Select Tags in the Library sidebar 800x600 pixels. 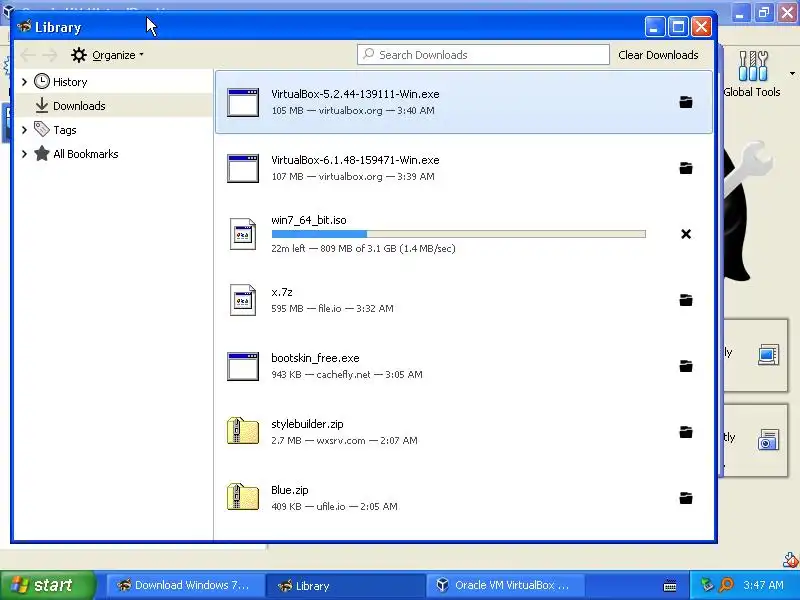click(x=114, y=130)
